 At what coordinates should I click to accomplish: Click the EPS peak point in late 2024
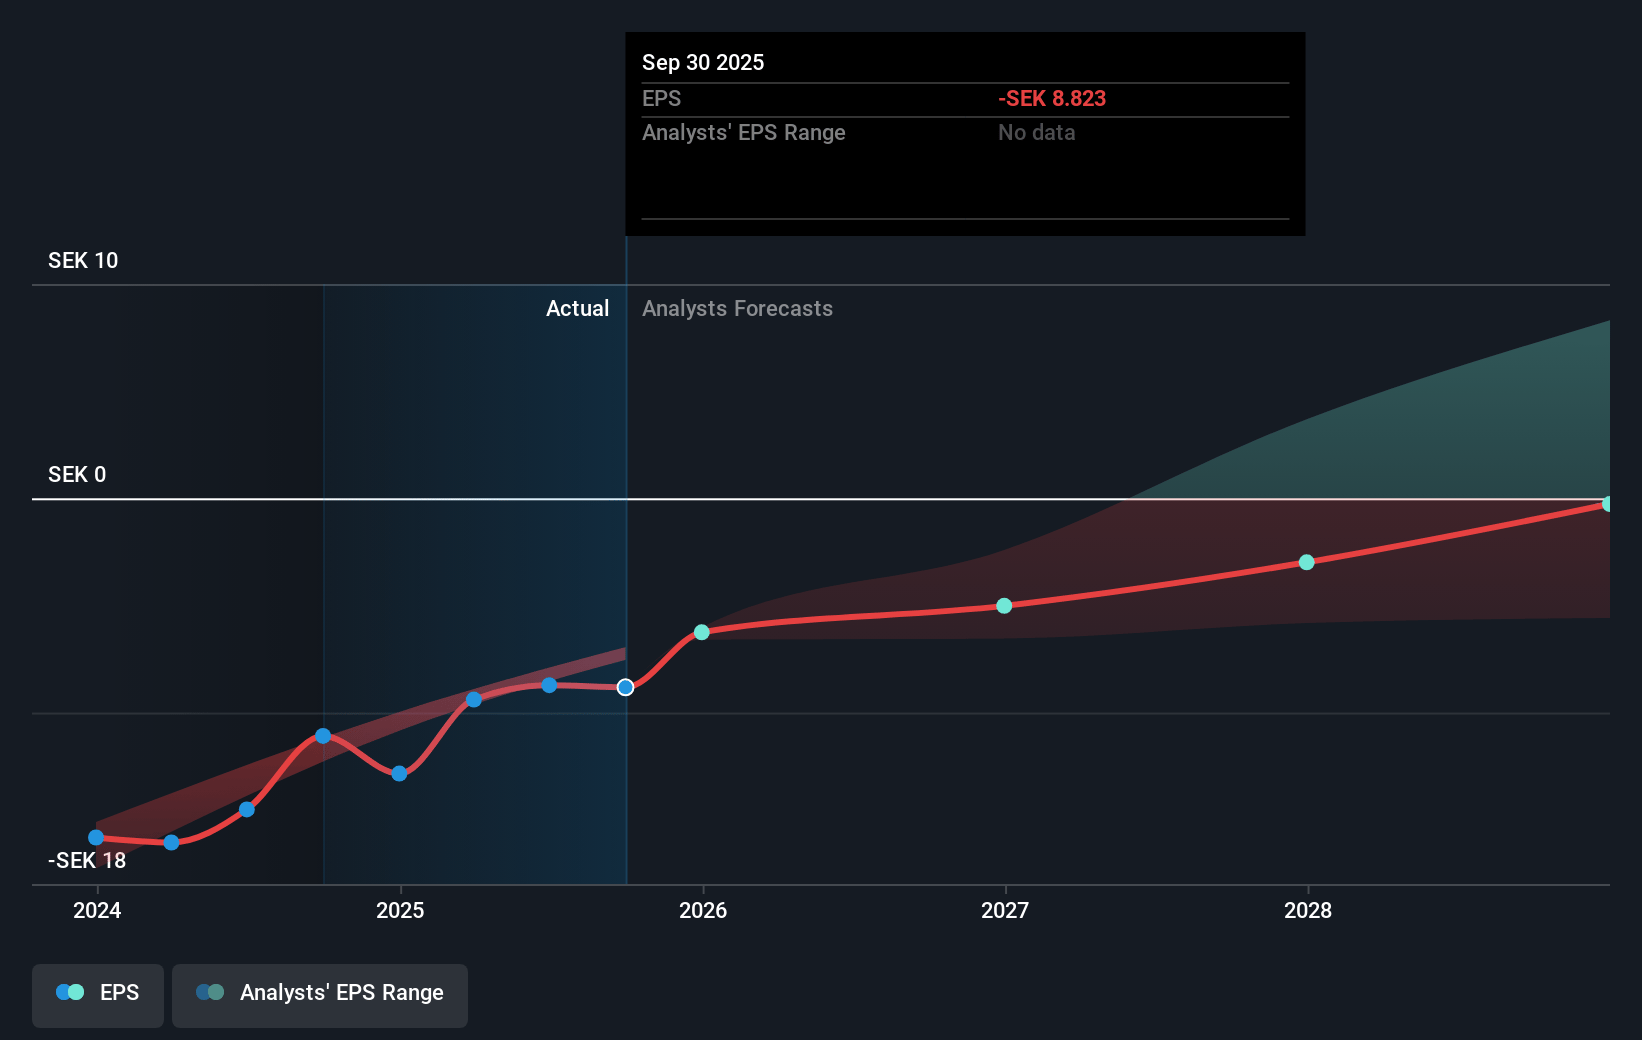click(x=323, y=736)
